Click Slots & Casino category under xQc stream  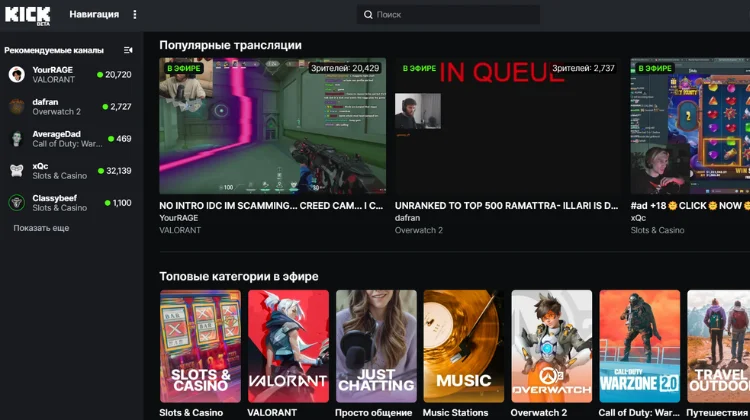(657, 230)
